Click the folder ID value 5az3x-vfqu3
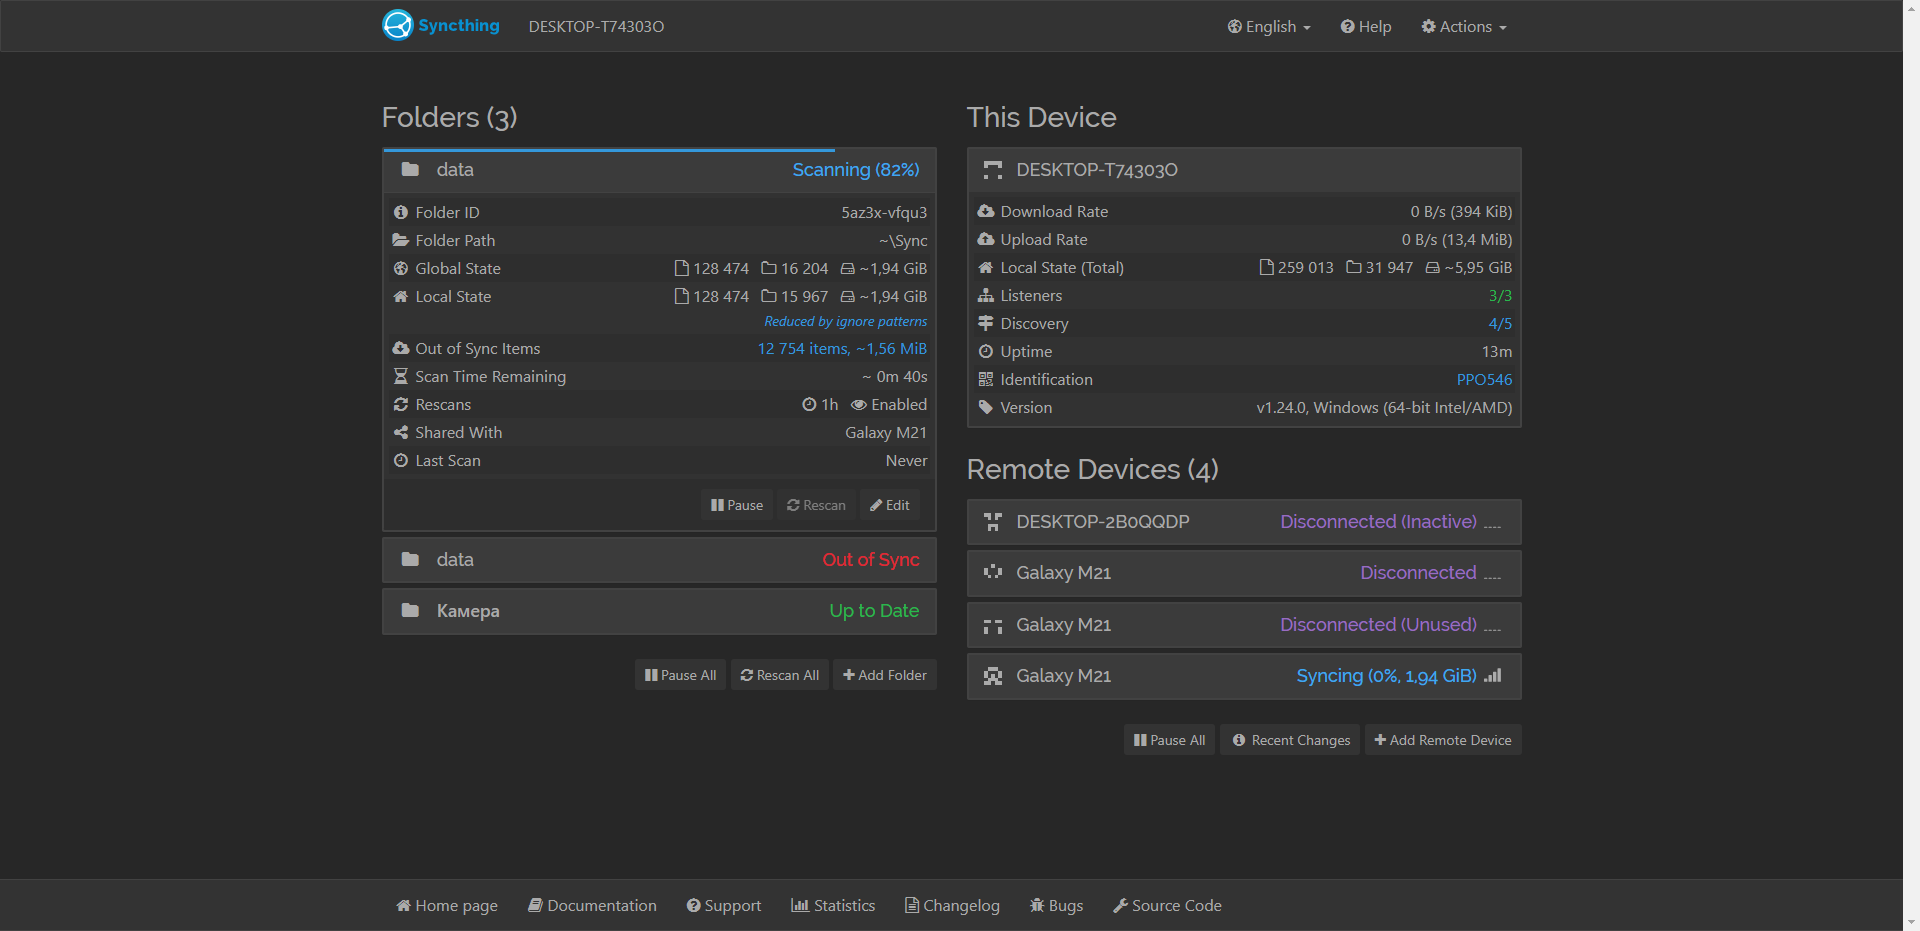The width and height of the screenshot is (1920, 931). click(x=884, y=213)
